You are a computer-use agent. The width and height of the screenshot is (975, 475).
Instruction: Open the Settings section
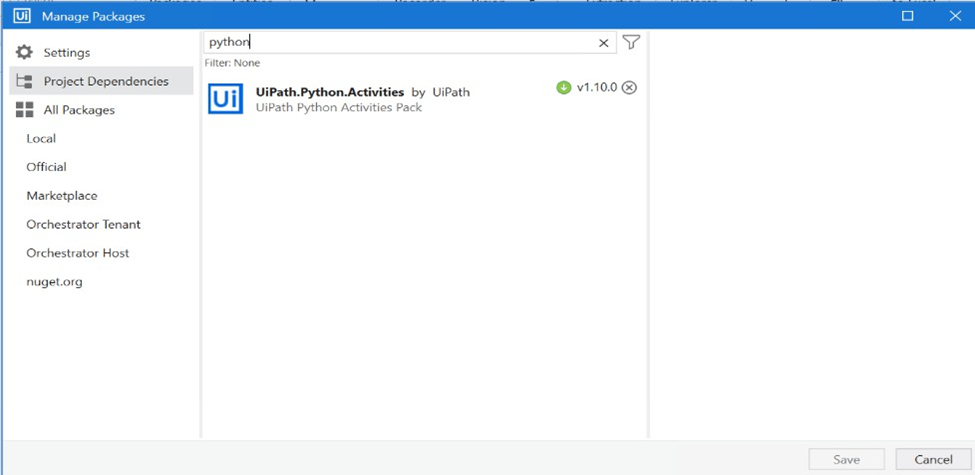coord(66,52)
